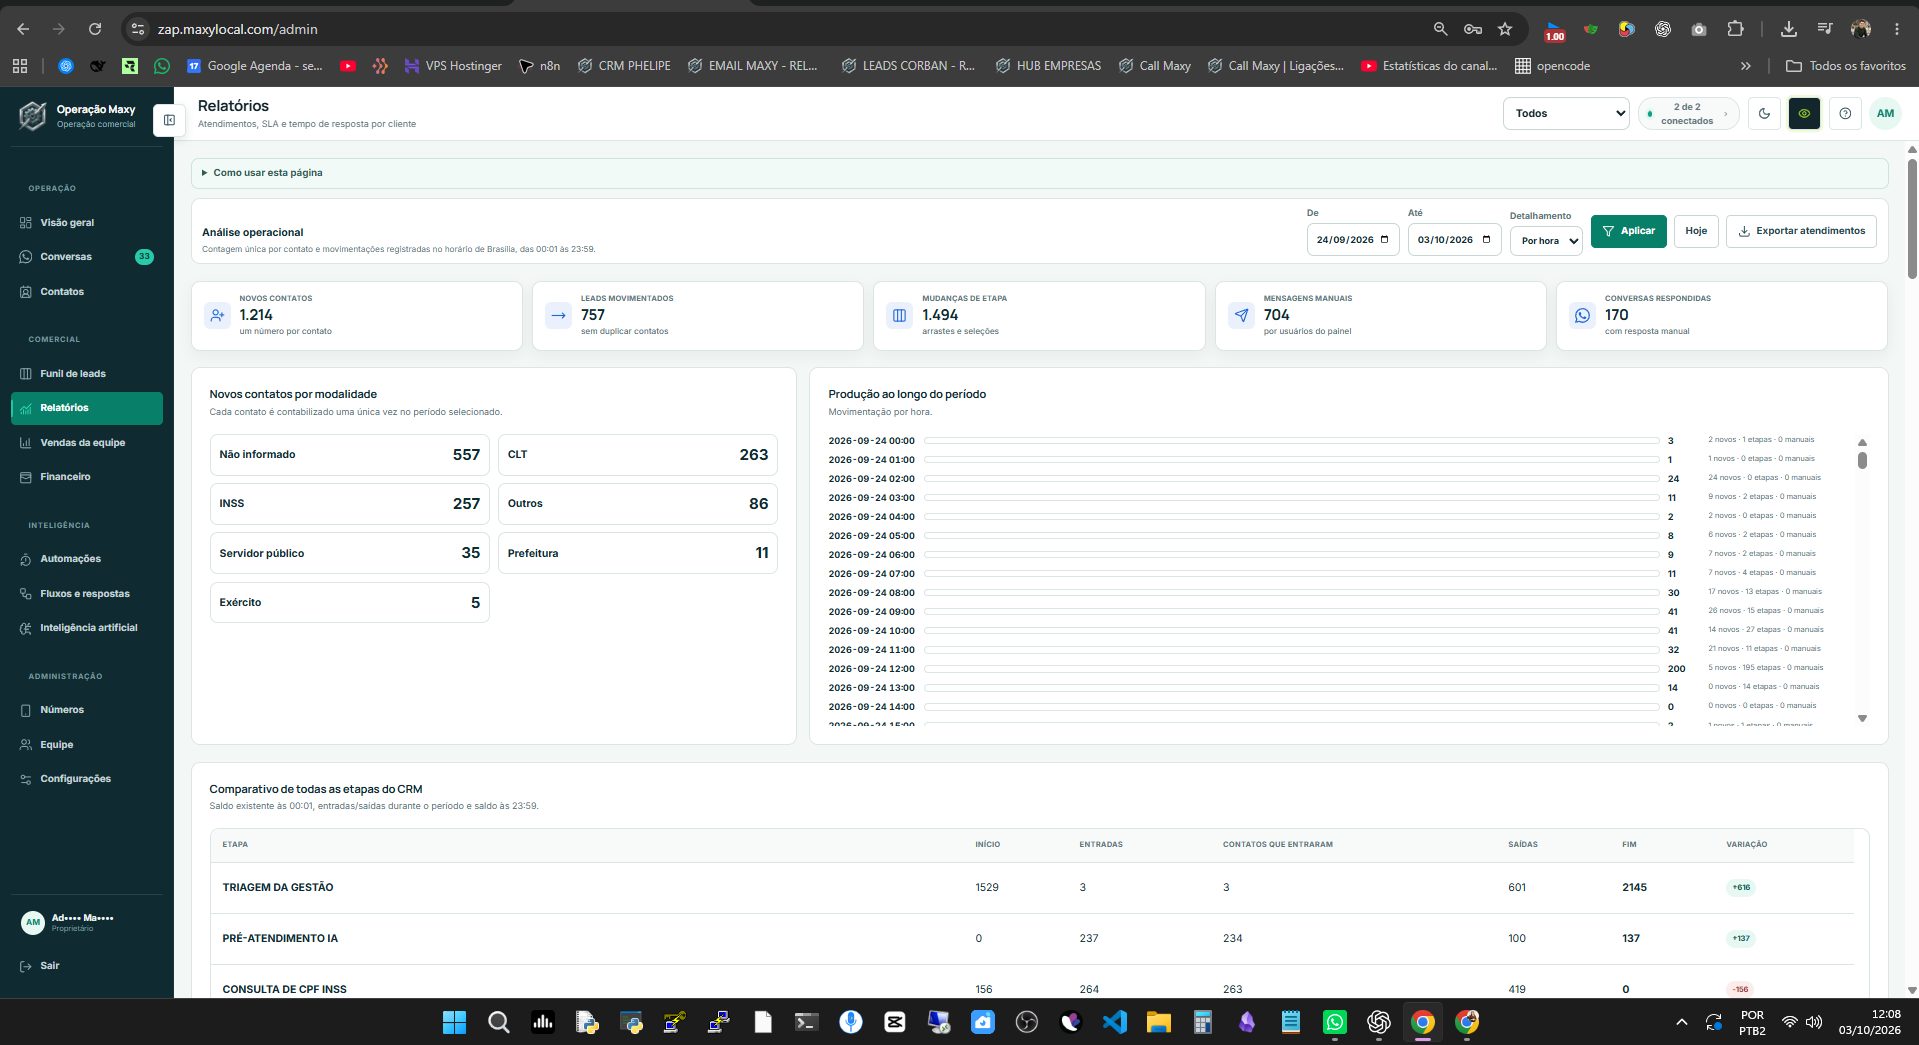Open Contatos in sidebar
Screen dimensions: 1919x1045
(86, 292)
